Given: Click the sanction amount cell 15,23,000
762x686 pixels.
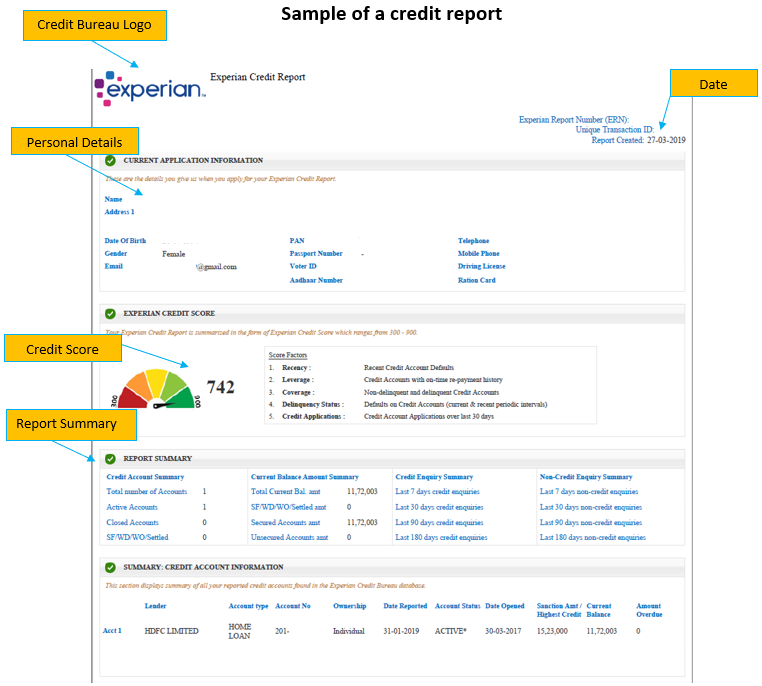Looking at the screenshot, I should click(552, 631).
